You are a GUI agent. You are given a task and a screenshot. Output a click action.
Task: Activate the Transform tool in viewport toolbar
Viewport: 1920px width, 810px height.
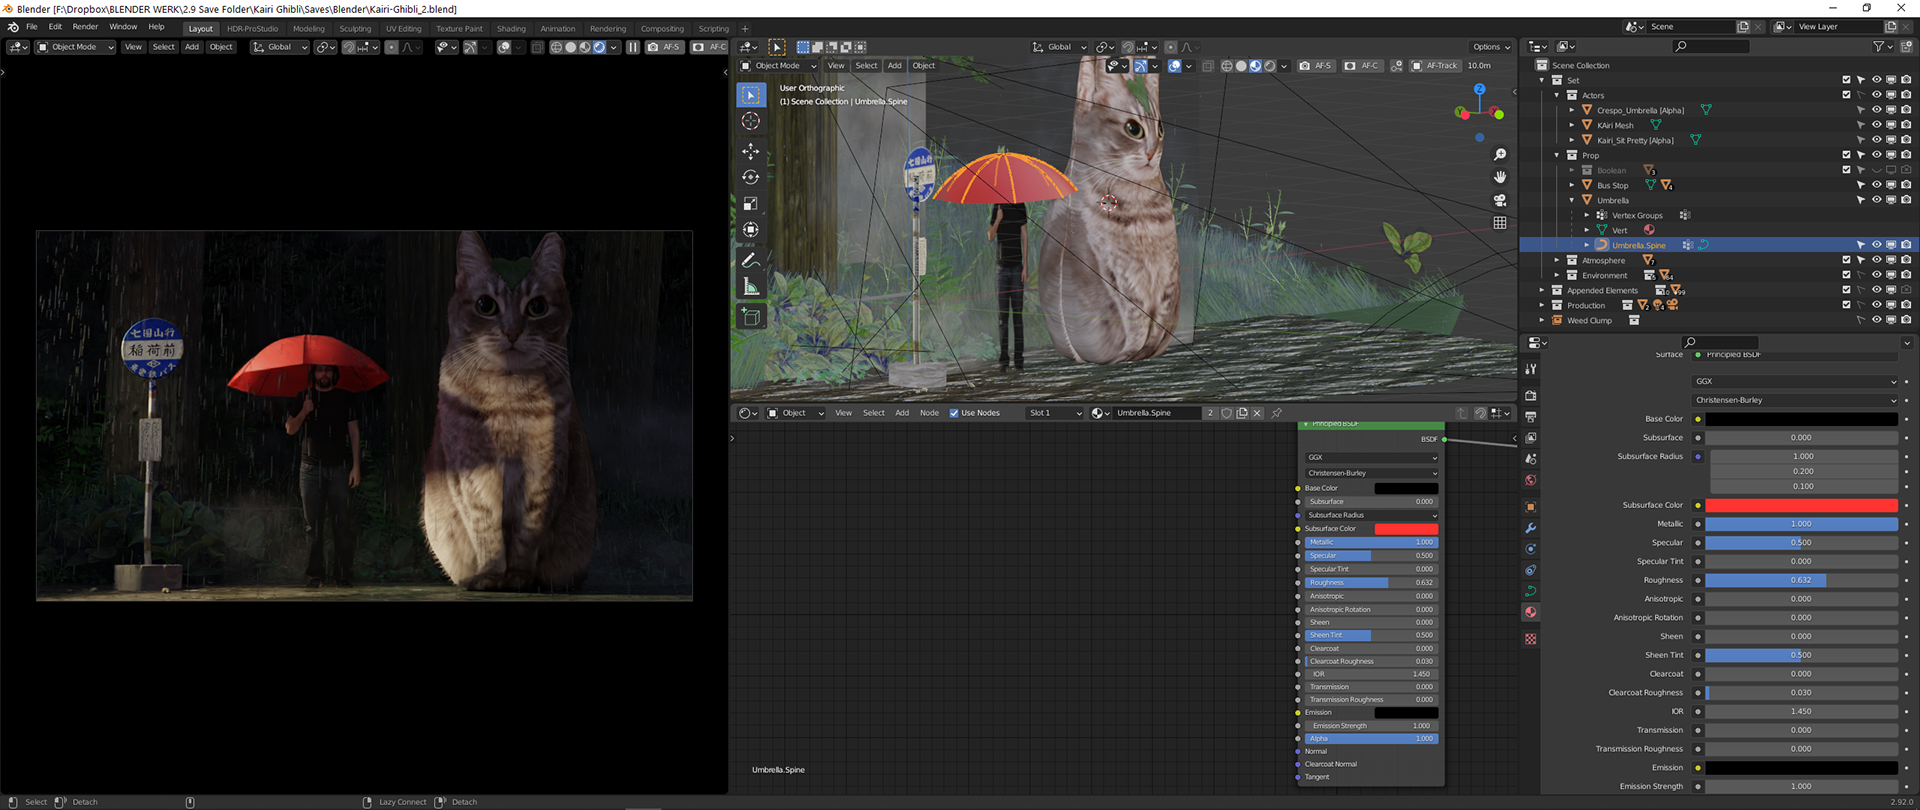point(750,229)
